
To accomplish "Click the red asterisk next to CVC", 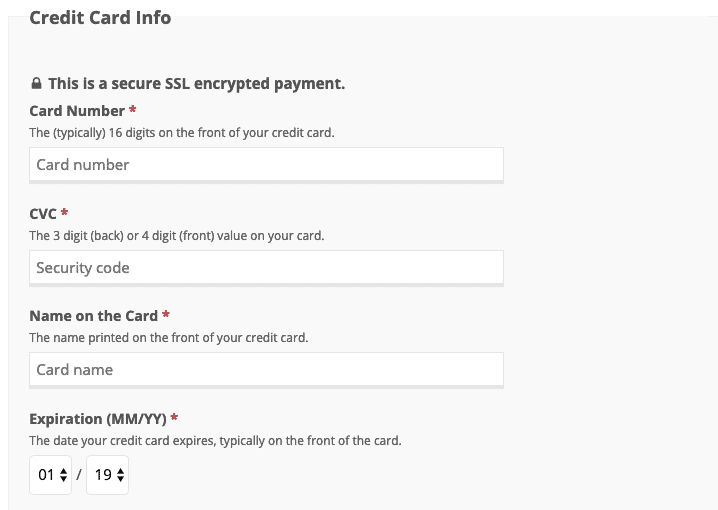I will click(64, 212).
